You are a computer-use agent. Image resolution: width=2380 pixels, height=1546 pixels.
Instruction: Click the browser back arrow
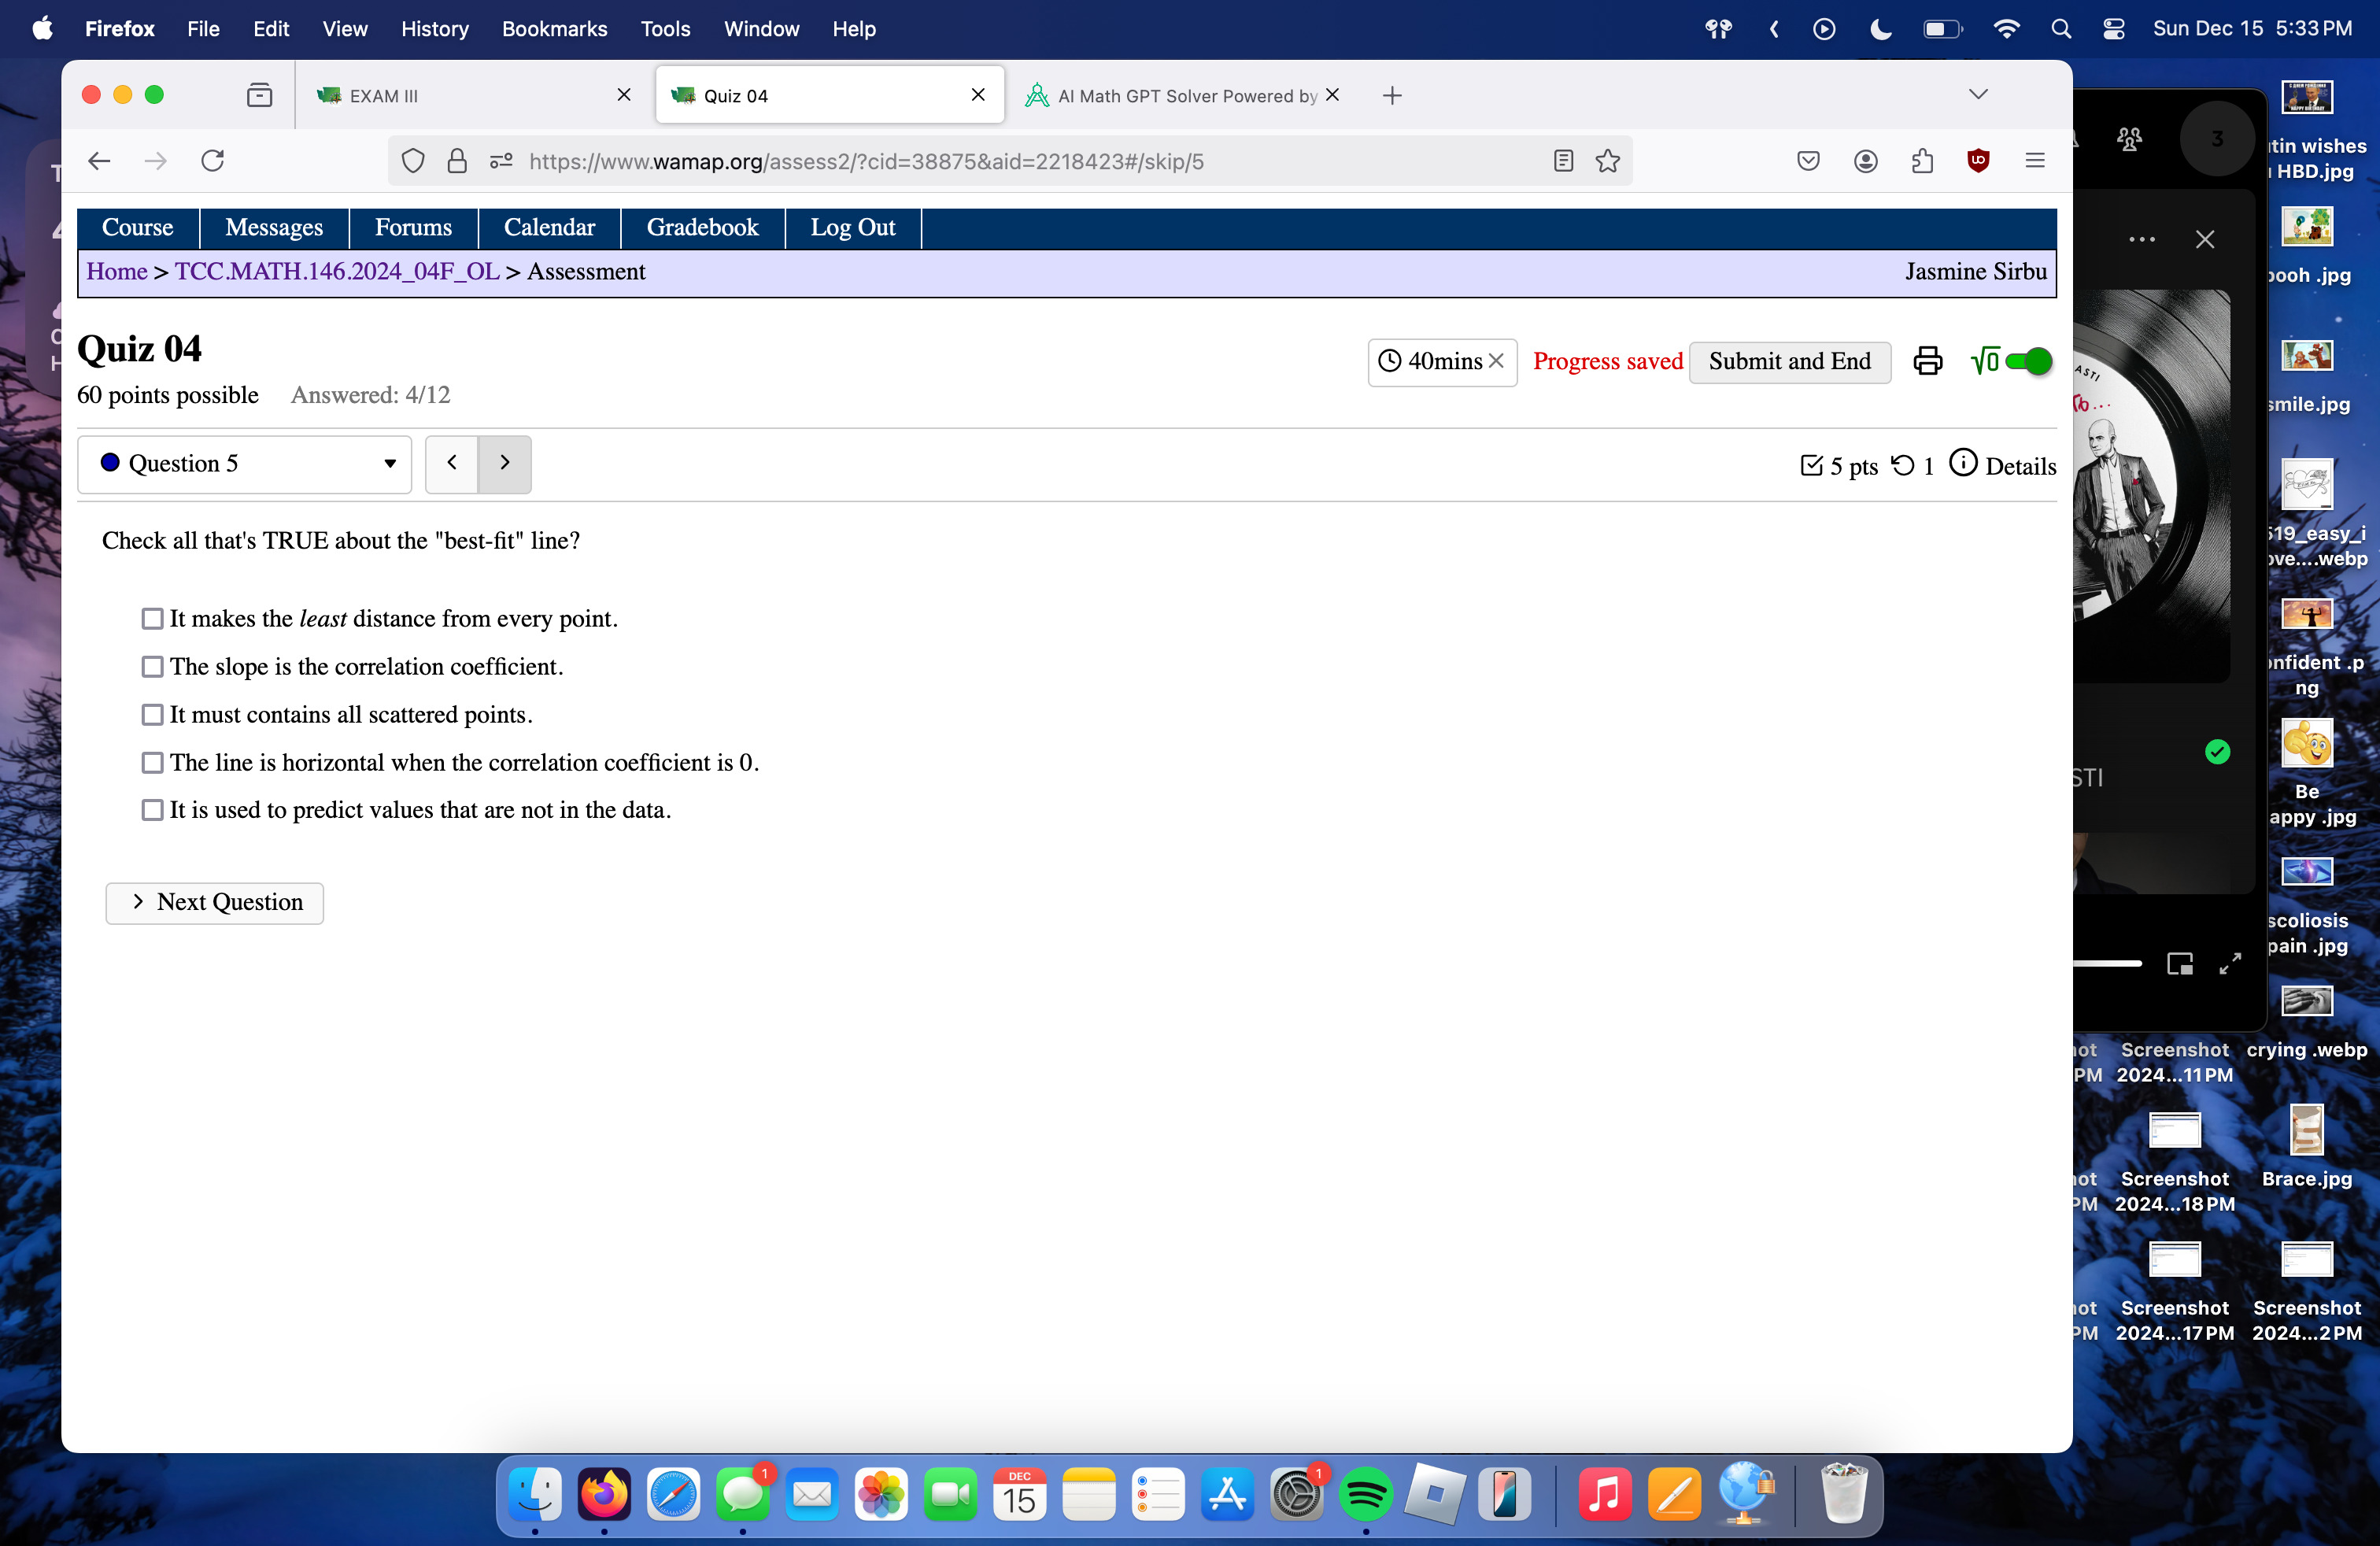tap(99, 161)
